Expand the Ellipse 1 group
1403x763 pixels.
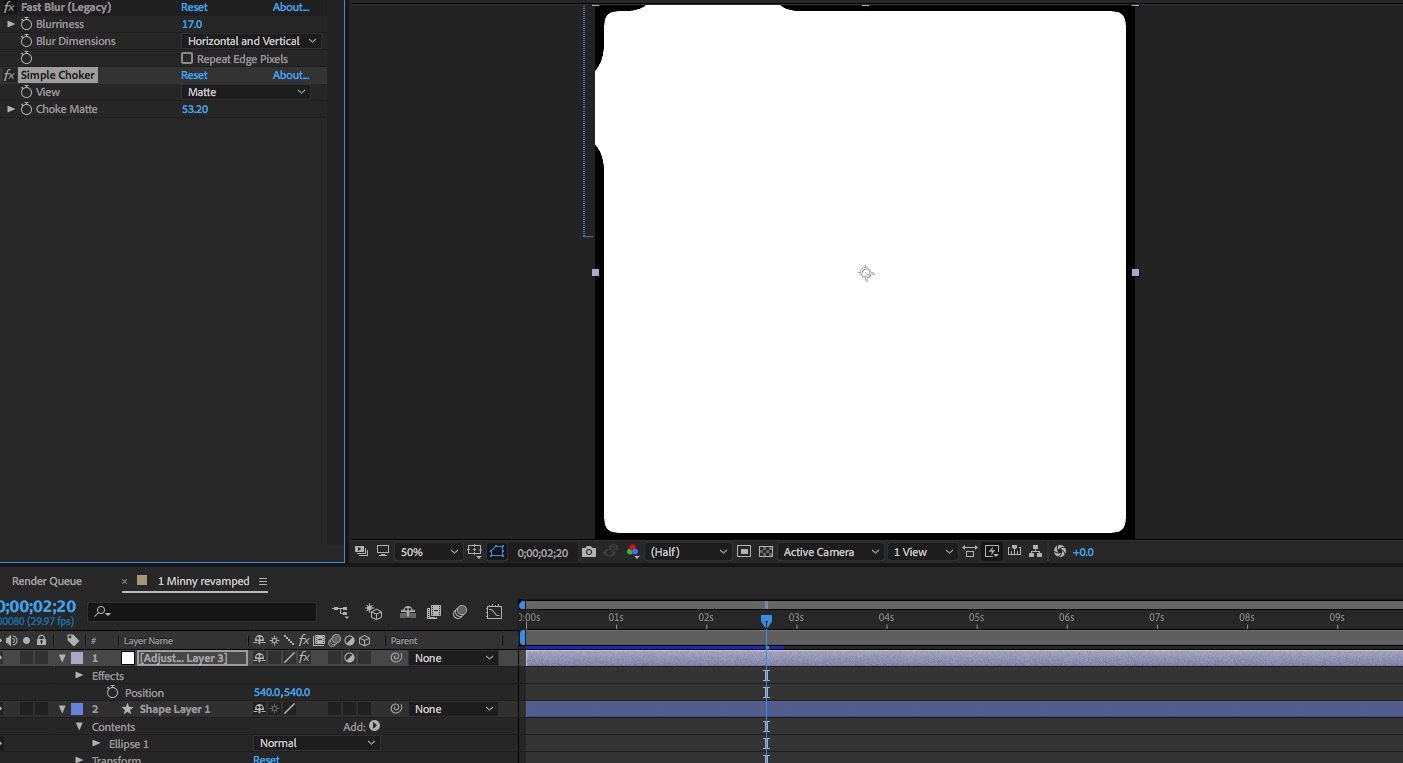pos(96,744)
